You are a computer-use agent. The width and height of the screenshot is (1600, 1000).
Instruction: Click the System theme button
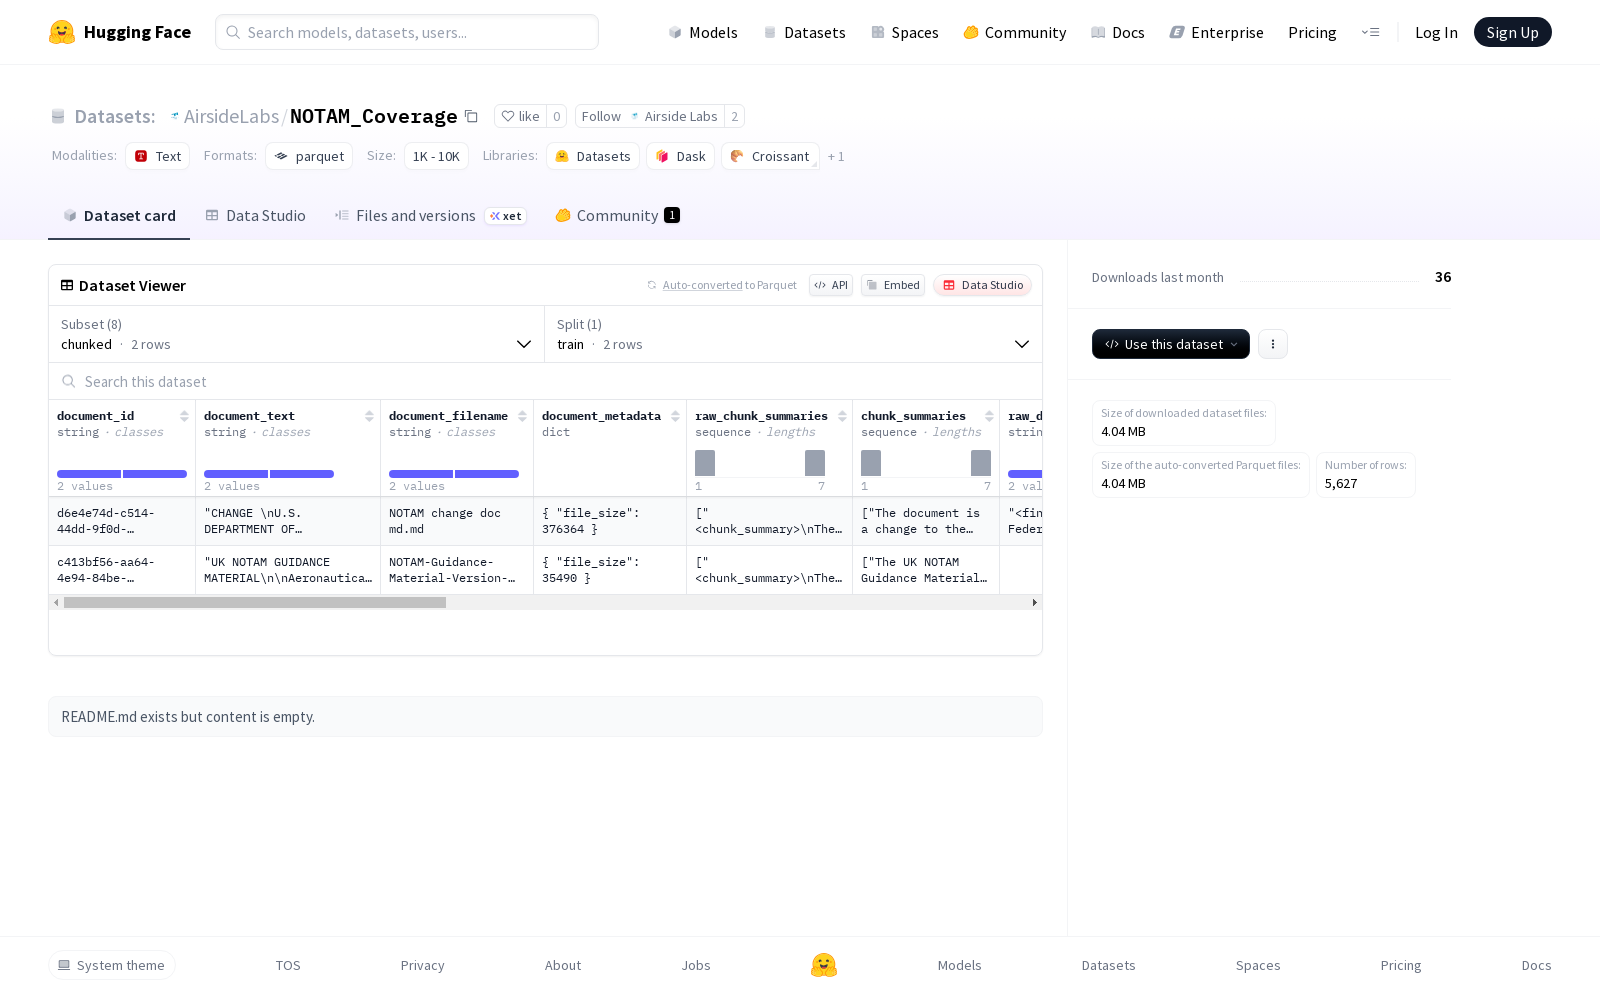112,965
